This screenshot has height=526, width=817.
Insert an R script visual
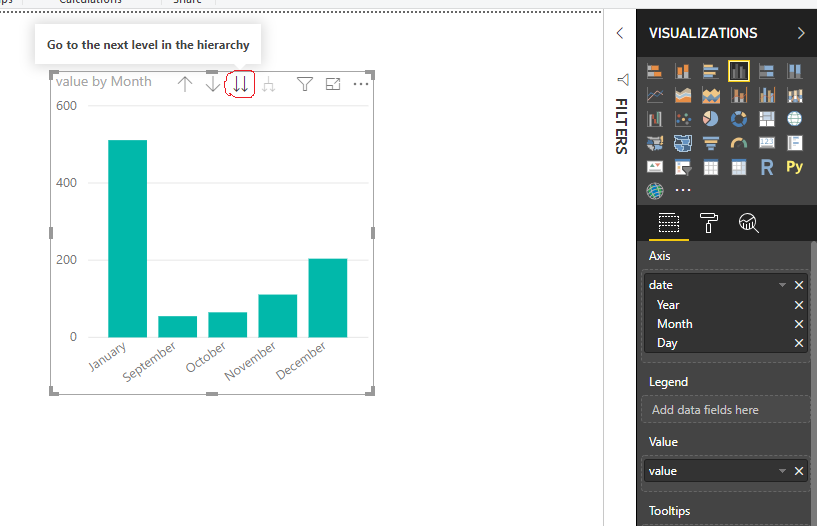point(766,167)
